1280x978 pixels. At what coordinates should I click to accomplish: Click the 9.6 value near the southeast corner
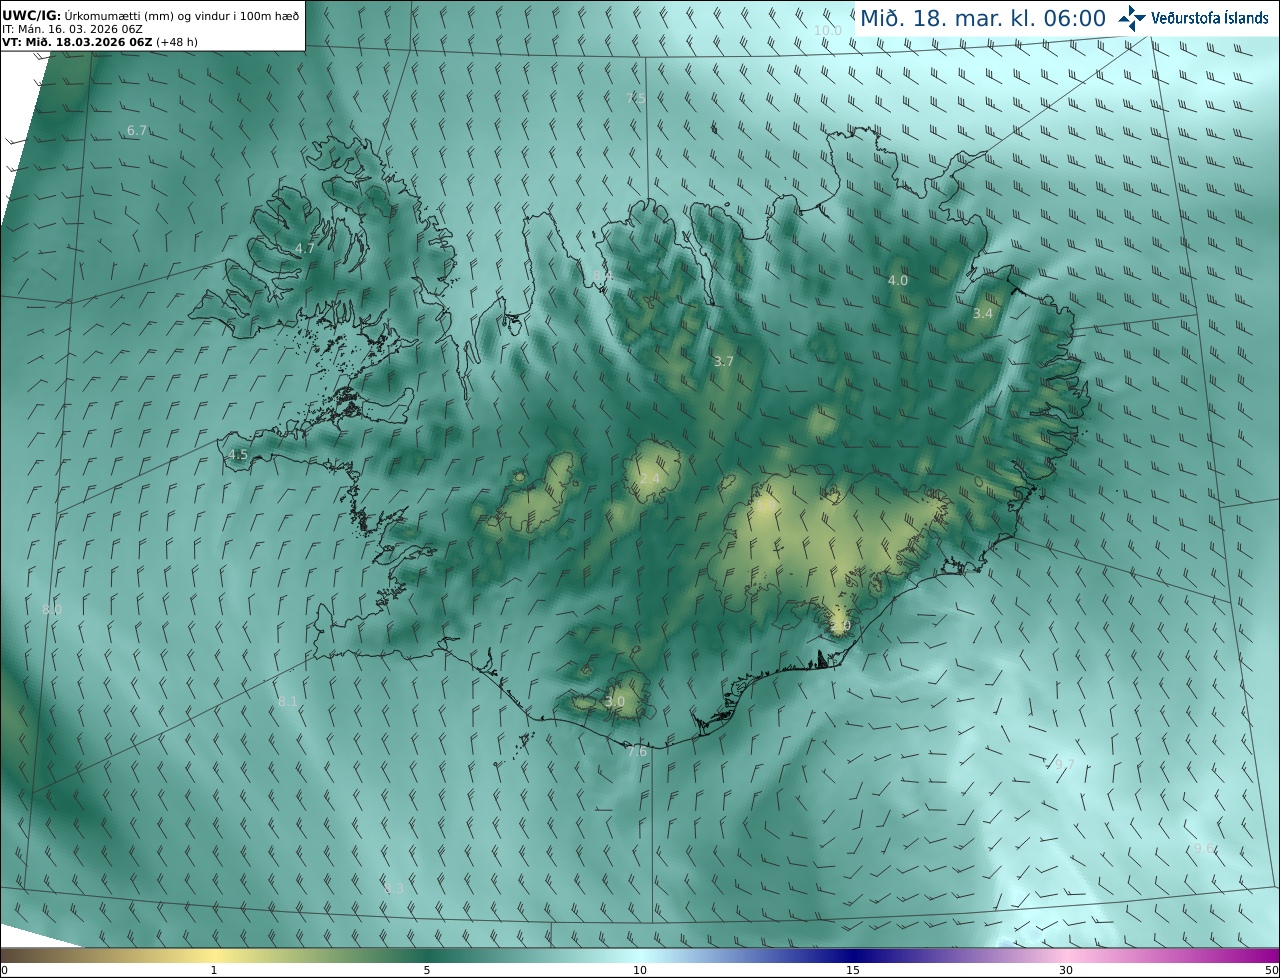(1205, 848)
